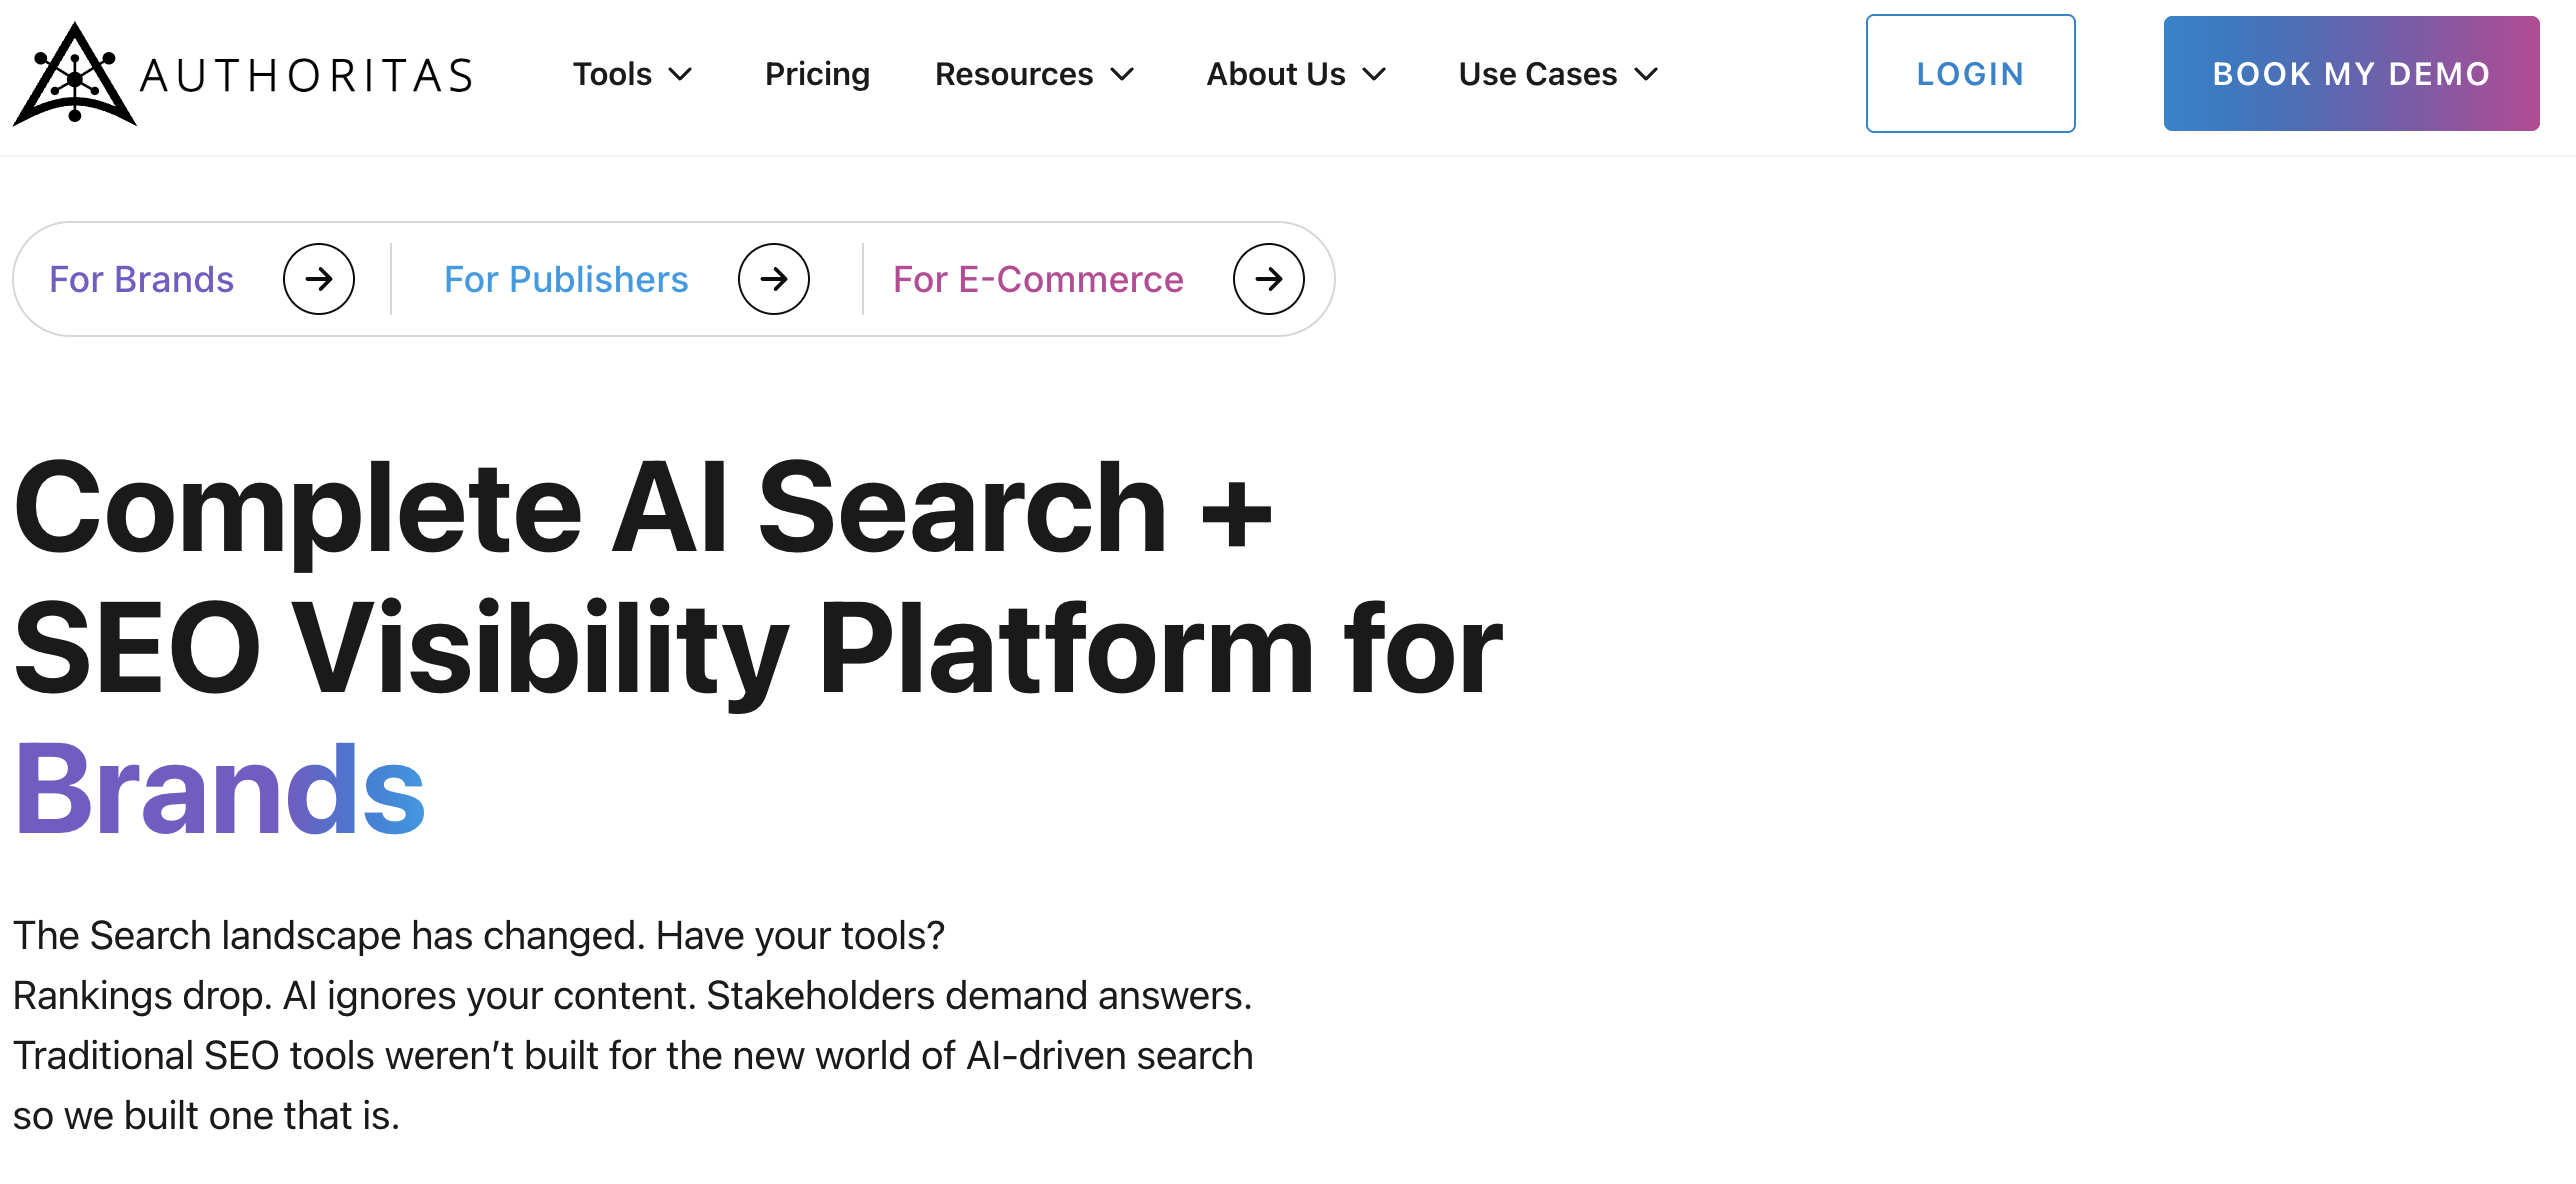Open the Use Cases menu label
The height and width of the screenshot is (1184, 2576).
(x=1538, y=74)
